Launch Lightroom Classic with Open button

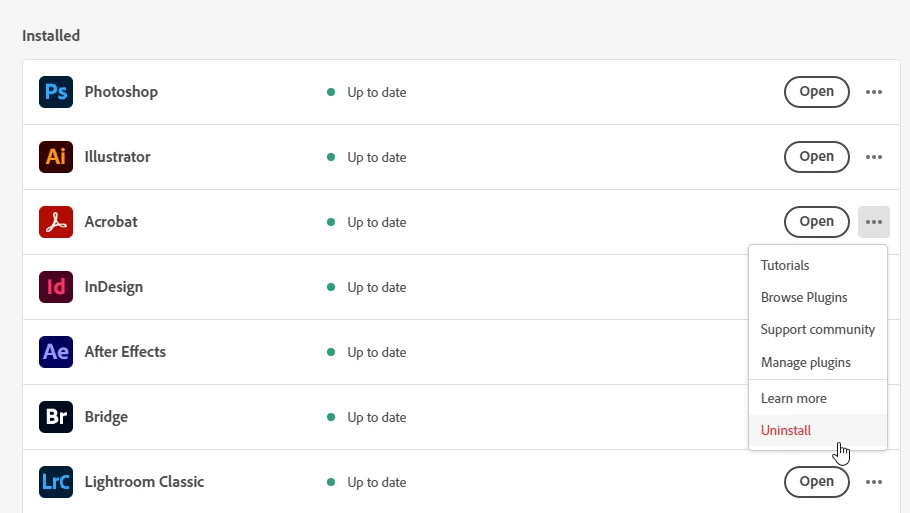click(817, 482)
